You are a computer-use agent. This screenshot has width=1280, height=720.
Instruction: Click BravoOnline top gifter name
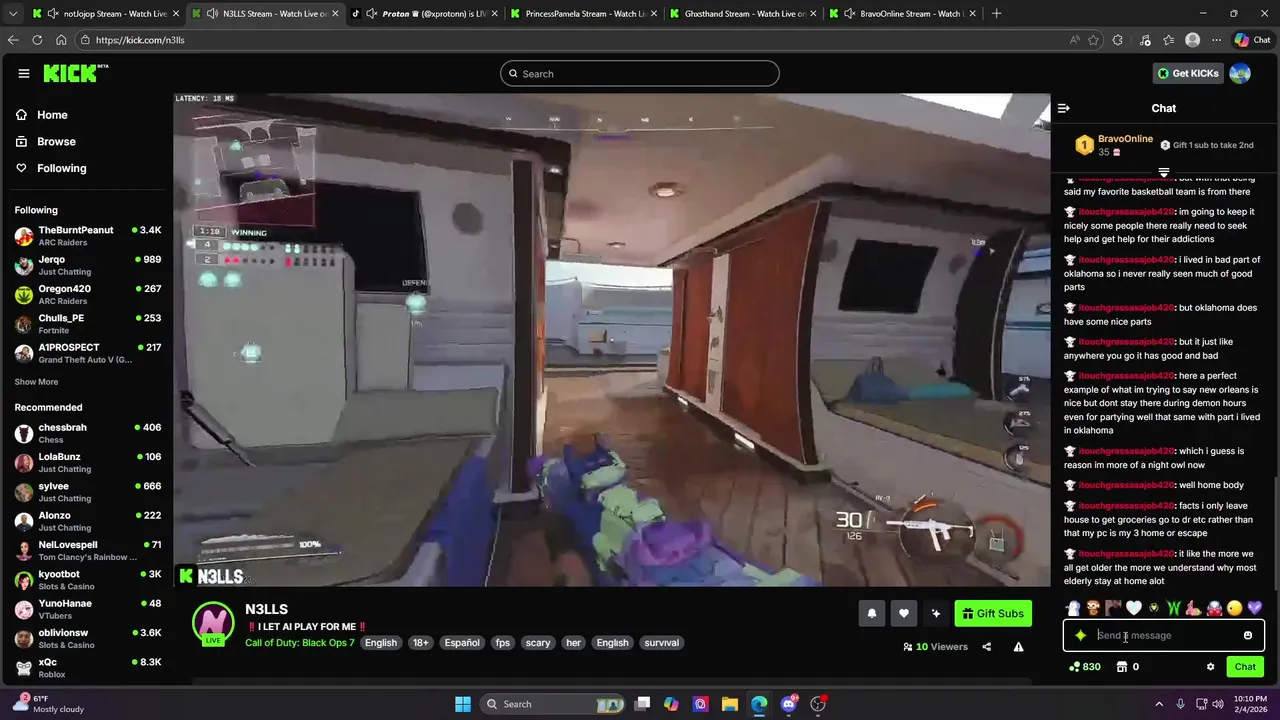coord(1125,139)
